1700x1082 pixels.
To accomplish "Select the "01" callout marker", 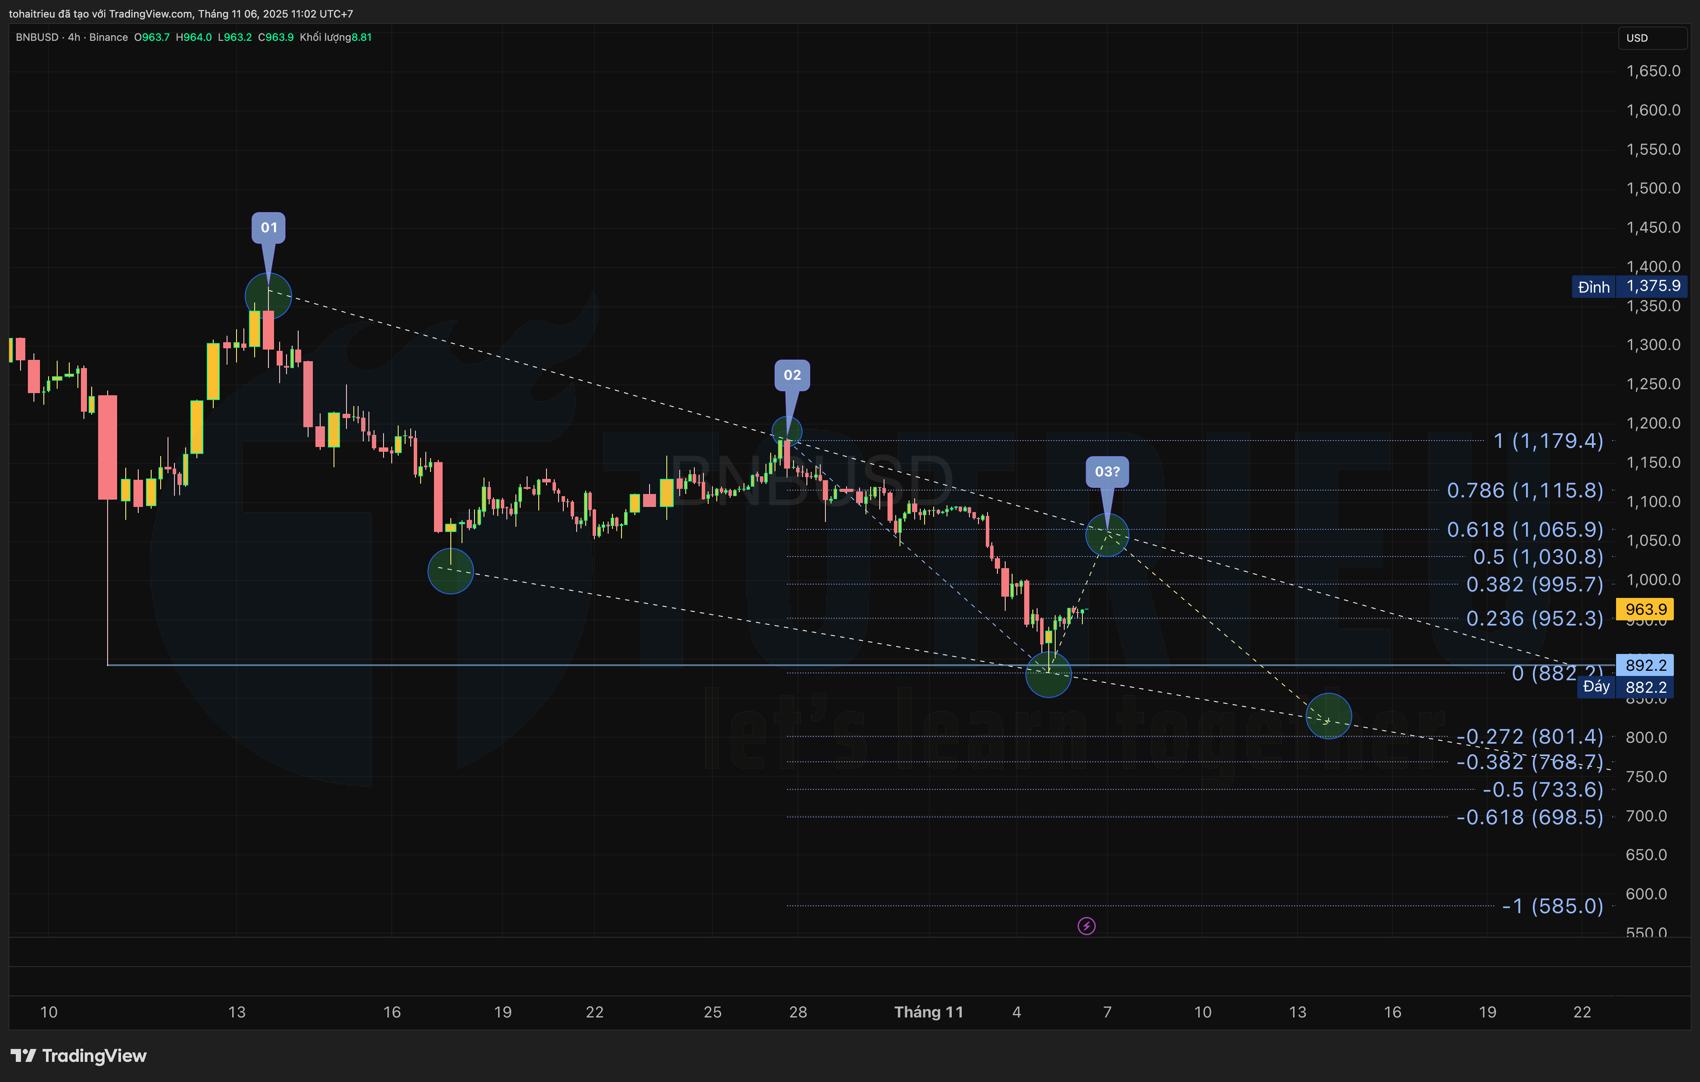I will 268,228.
